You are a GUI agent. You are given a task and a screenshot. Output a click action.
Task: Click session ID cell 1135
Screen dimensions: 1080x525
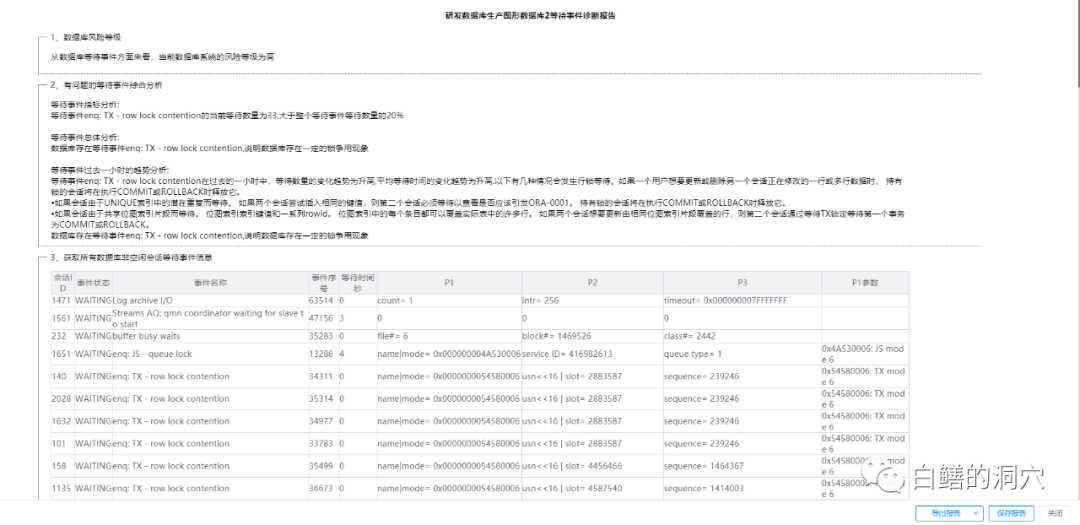coord(61,488)
